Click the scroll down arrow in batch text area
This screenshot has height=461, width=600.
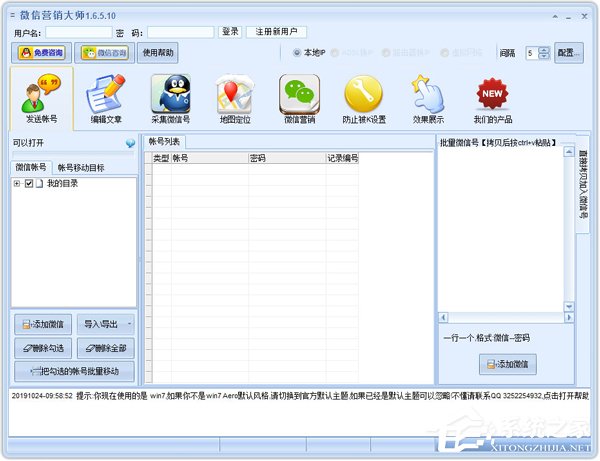tap(569, 307)
